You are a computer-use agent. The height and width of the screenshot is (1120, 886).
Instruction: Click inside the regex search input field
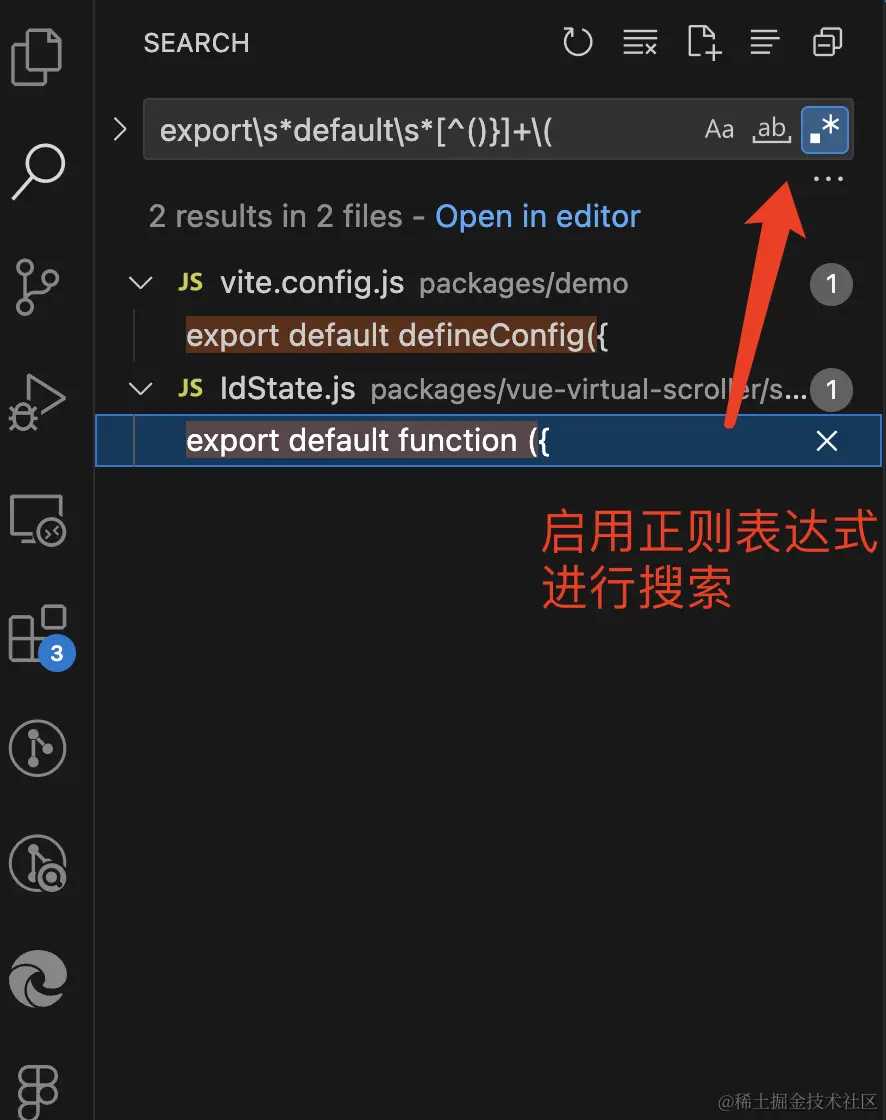pyautogui.click(x=422, y=130)
